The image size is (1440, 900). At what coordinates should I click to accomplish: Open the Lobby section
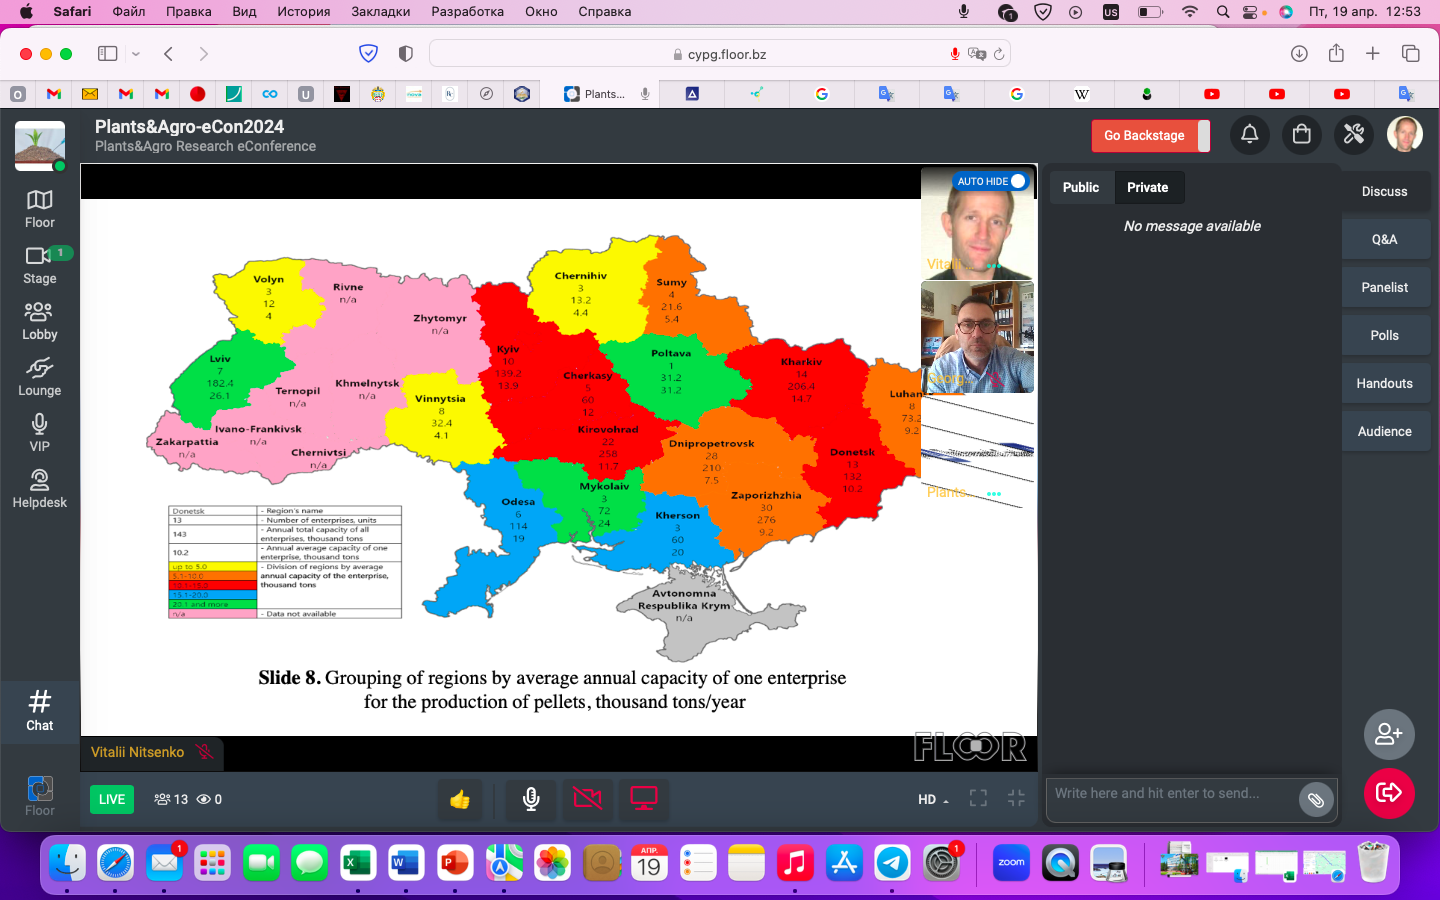[x=39, y=321]
